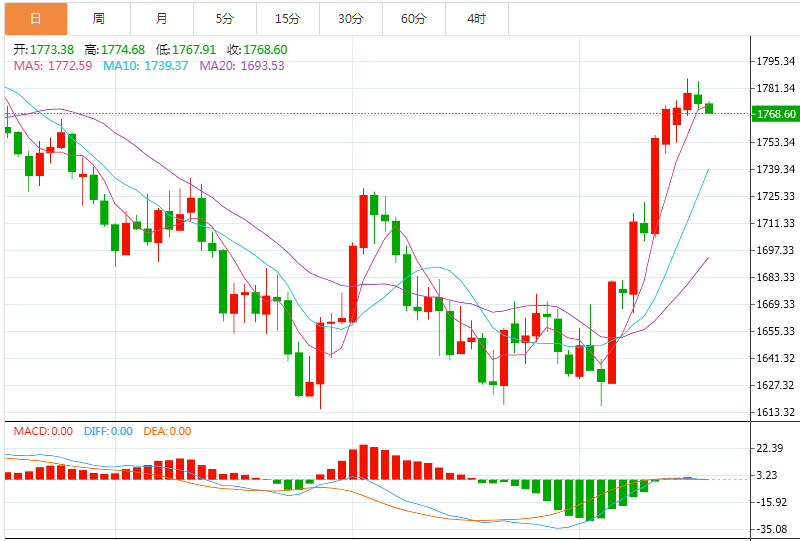Viewport: 800px width, 541px height.
Task: Click the 1739.34 price axis label
Action: pos(776,169)
